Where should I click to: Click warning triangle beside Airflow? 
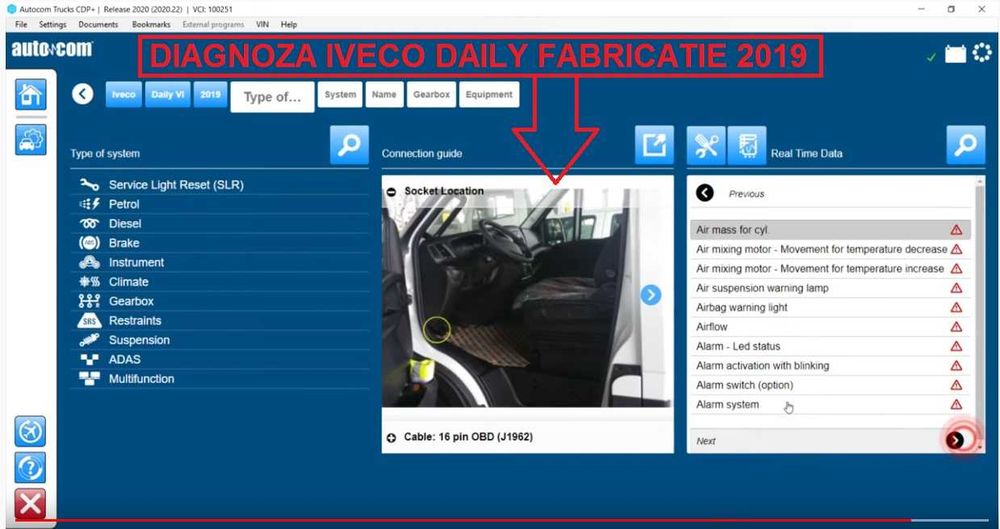[x=956, y=327]
